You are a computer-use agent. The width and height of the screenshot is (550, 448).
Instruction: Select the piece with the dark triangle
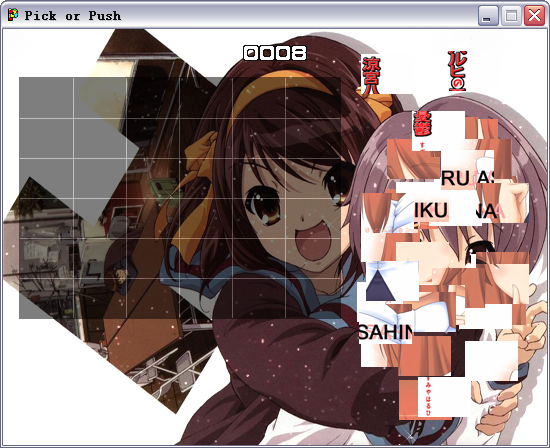(392, 281)
